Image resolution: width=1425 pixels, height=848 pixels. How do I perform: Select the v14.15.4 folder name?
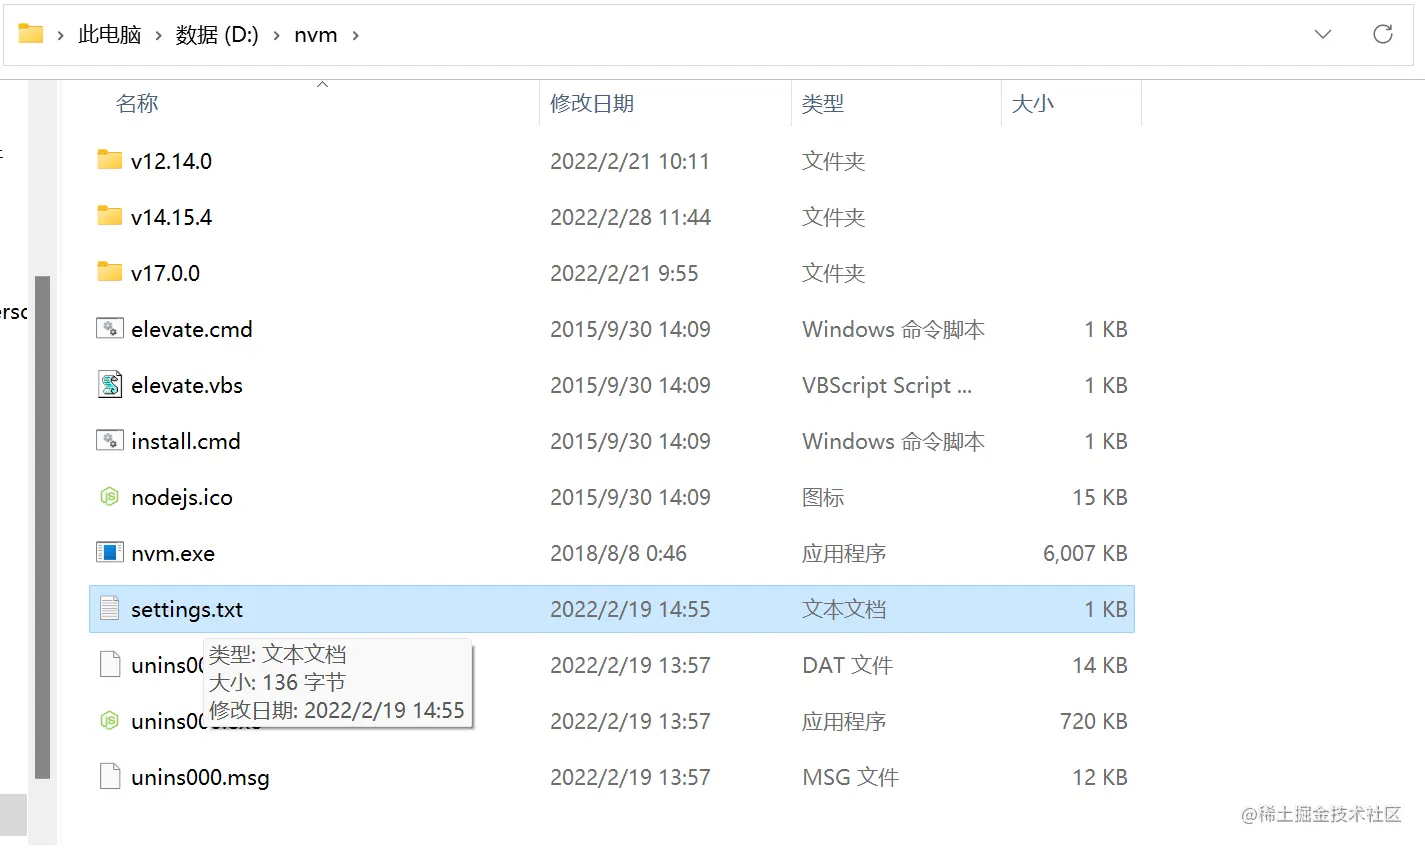pos(171,217)
